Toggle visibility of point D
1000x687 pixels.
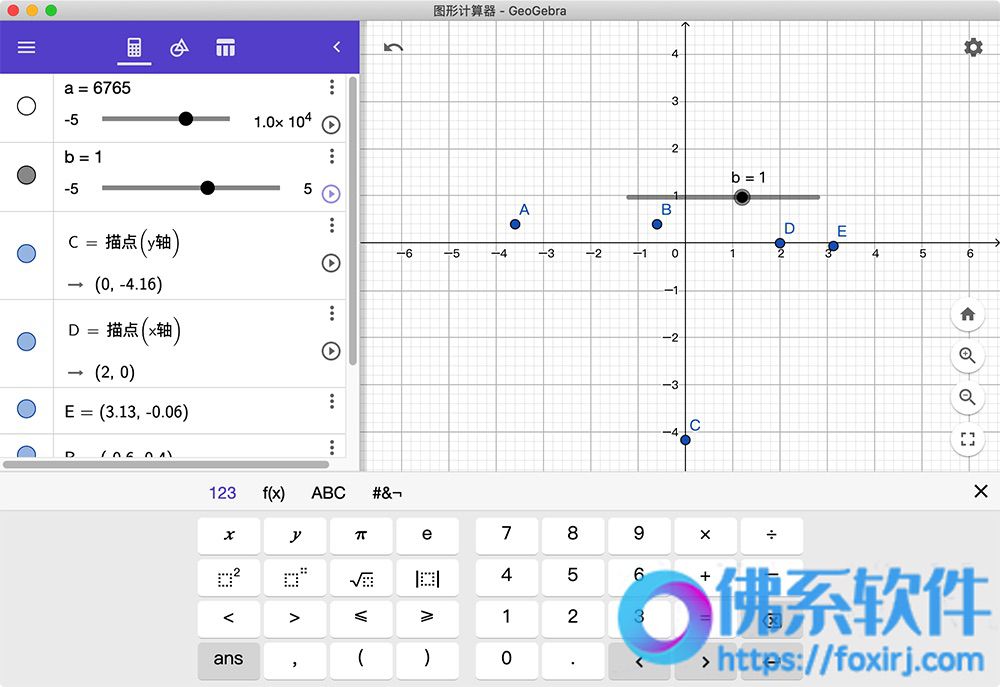coord(26,341)
